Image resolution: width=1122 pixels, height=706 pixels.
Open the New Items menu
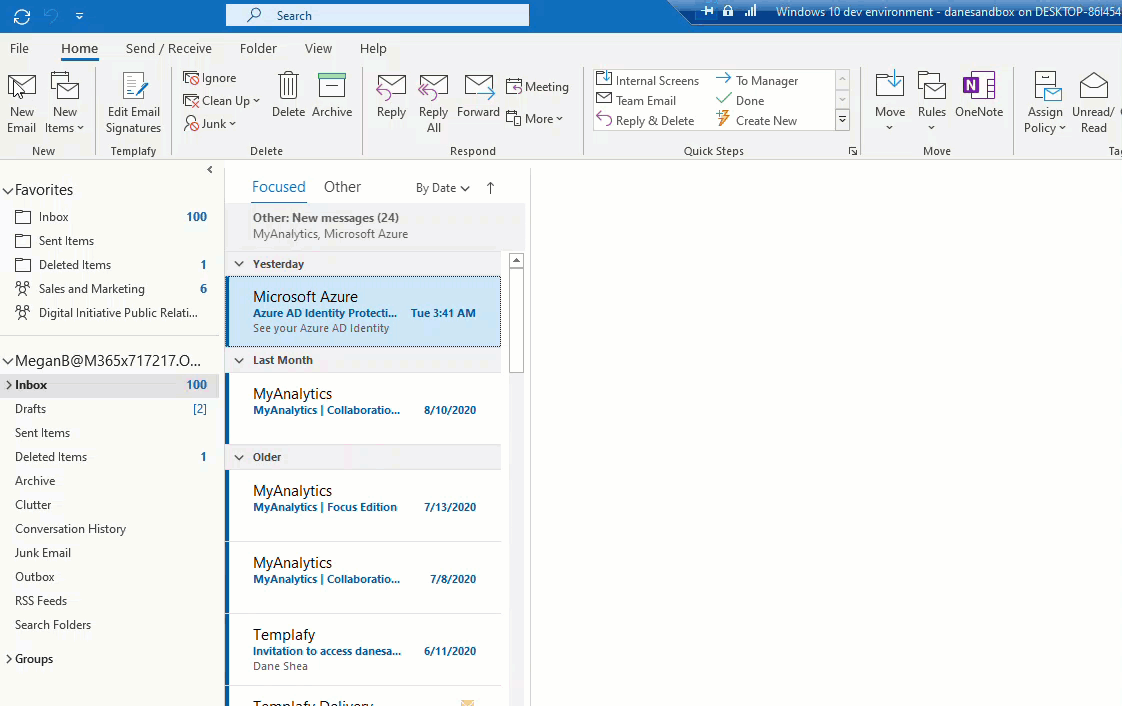click(x=64, y=103)
